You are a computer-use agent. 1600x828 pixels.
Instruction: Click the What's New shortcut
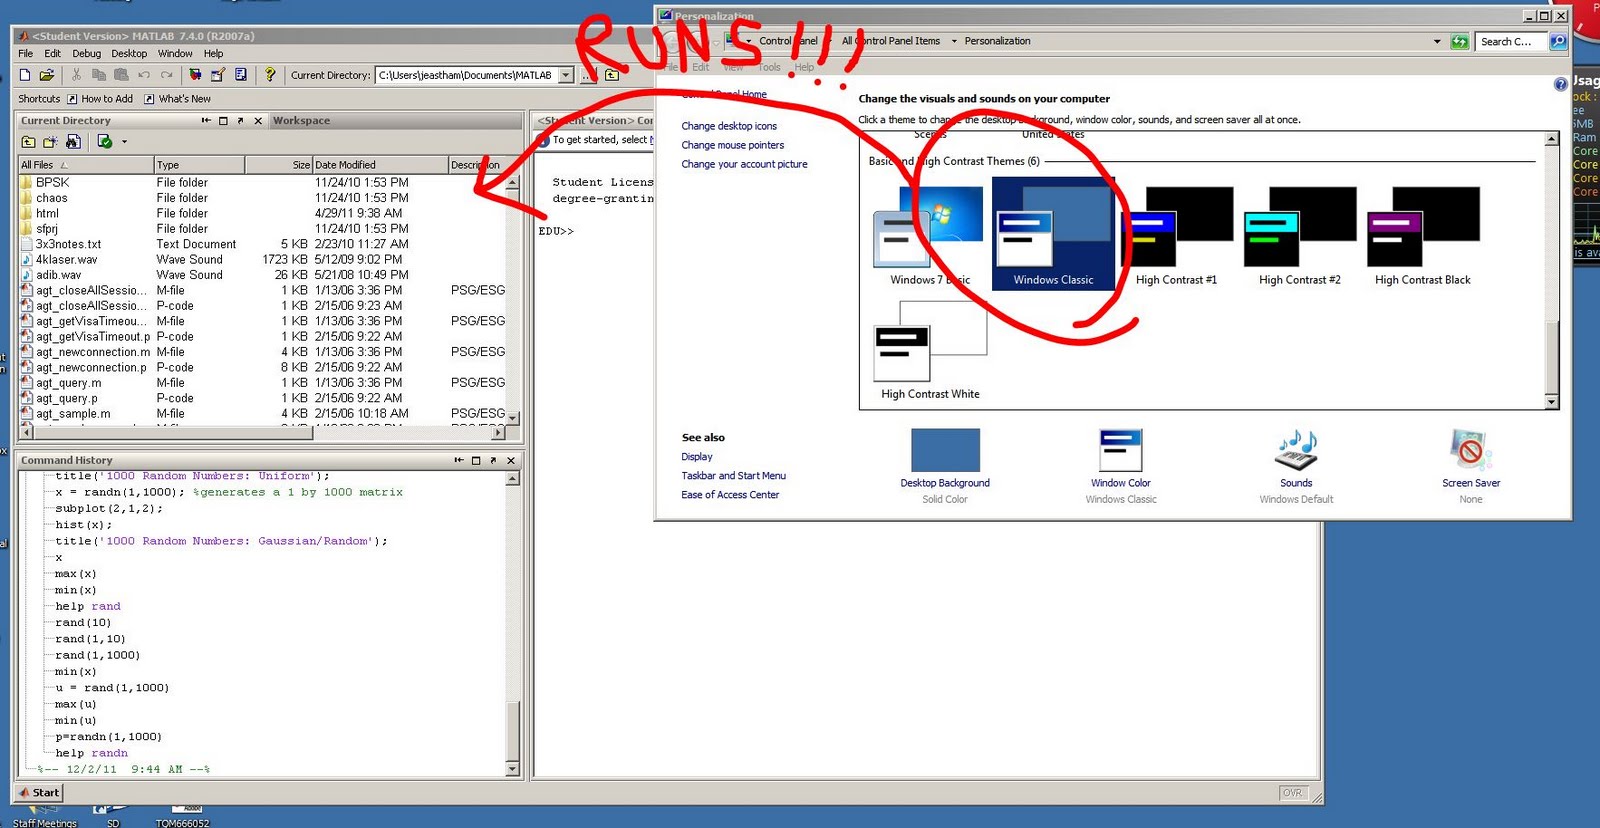click(178, 99)
